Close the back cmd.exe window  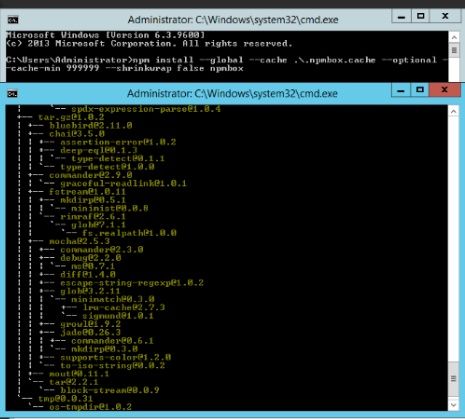click(445, 16)
